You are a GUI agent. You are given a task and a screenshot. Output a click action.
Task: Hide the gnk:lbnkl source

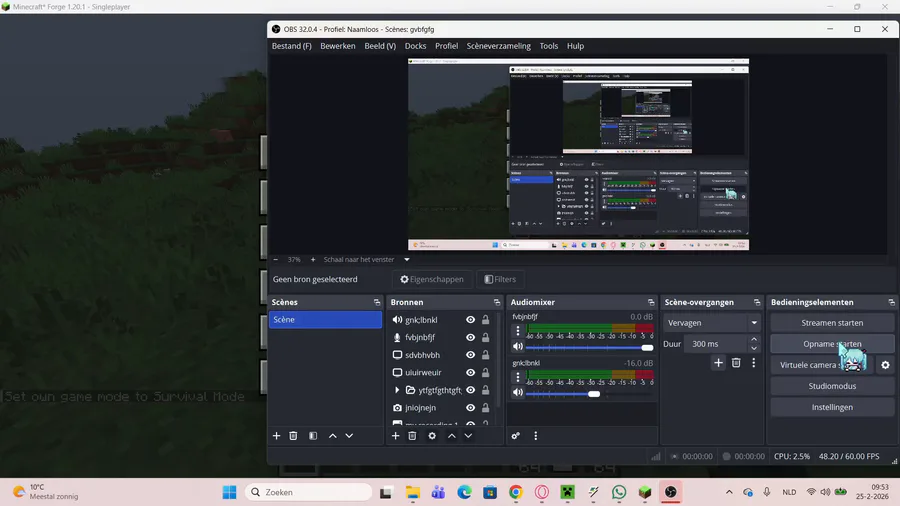(x=471, y=320)
